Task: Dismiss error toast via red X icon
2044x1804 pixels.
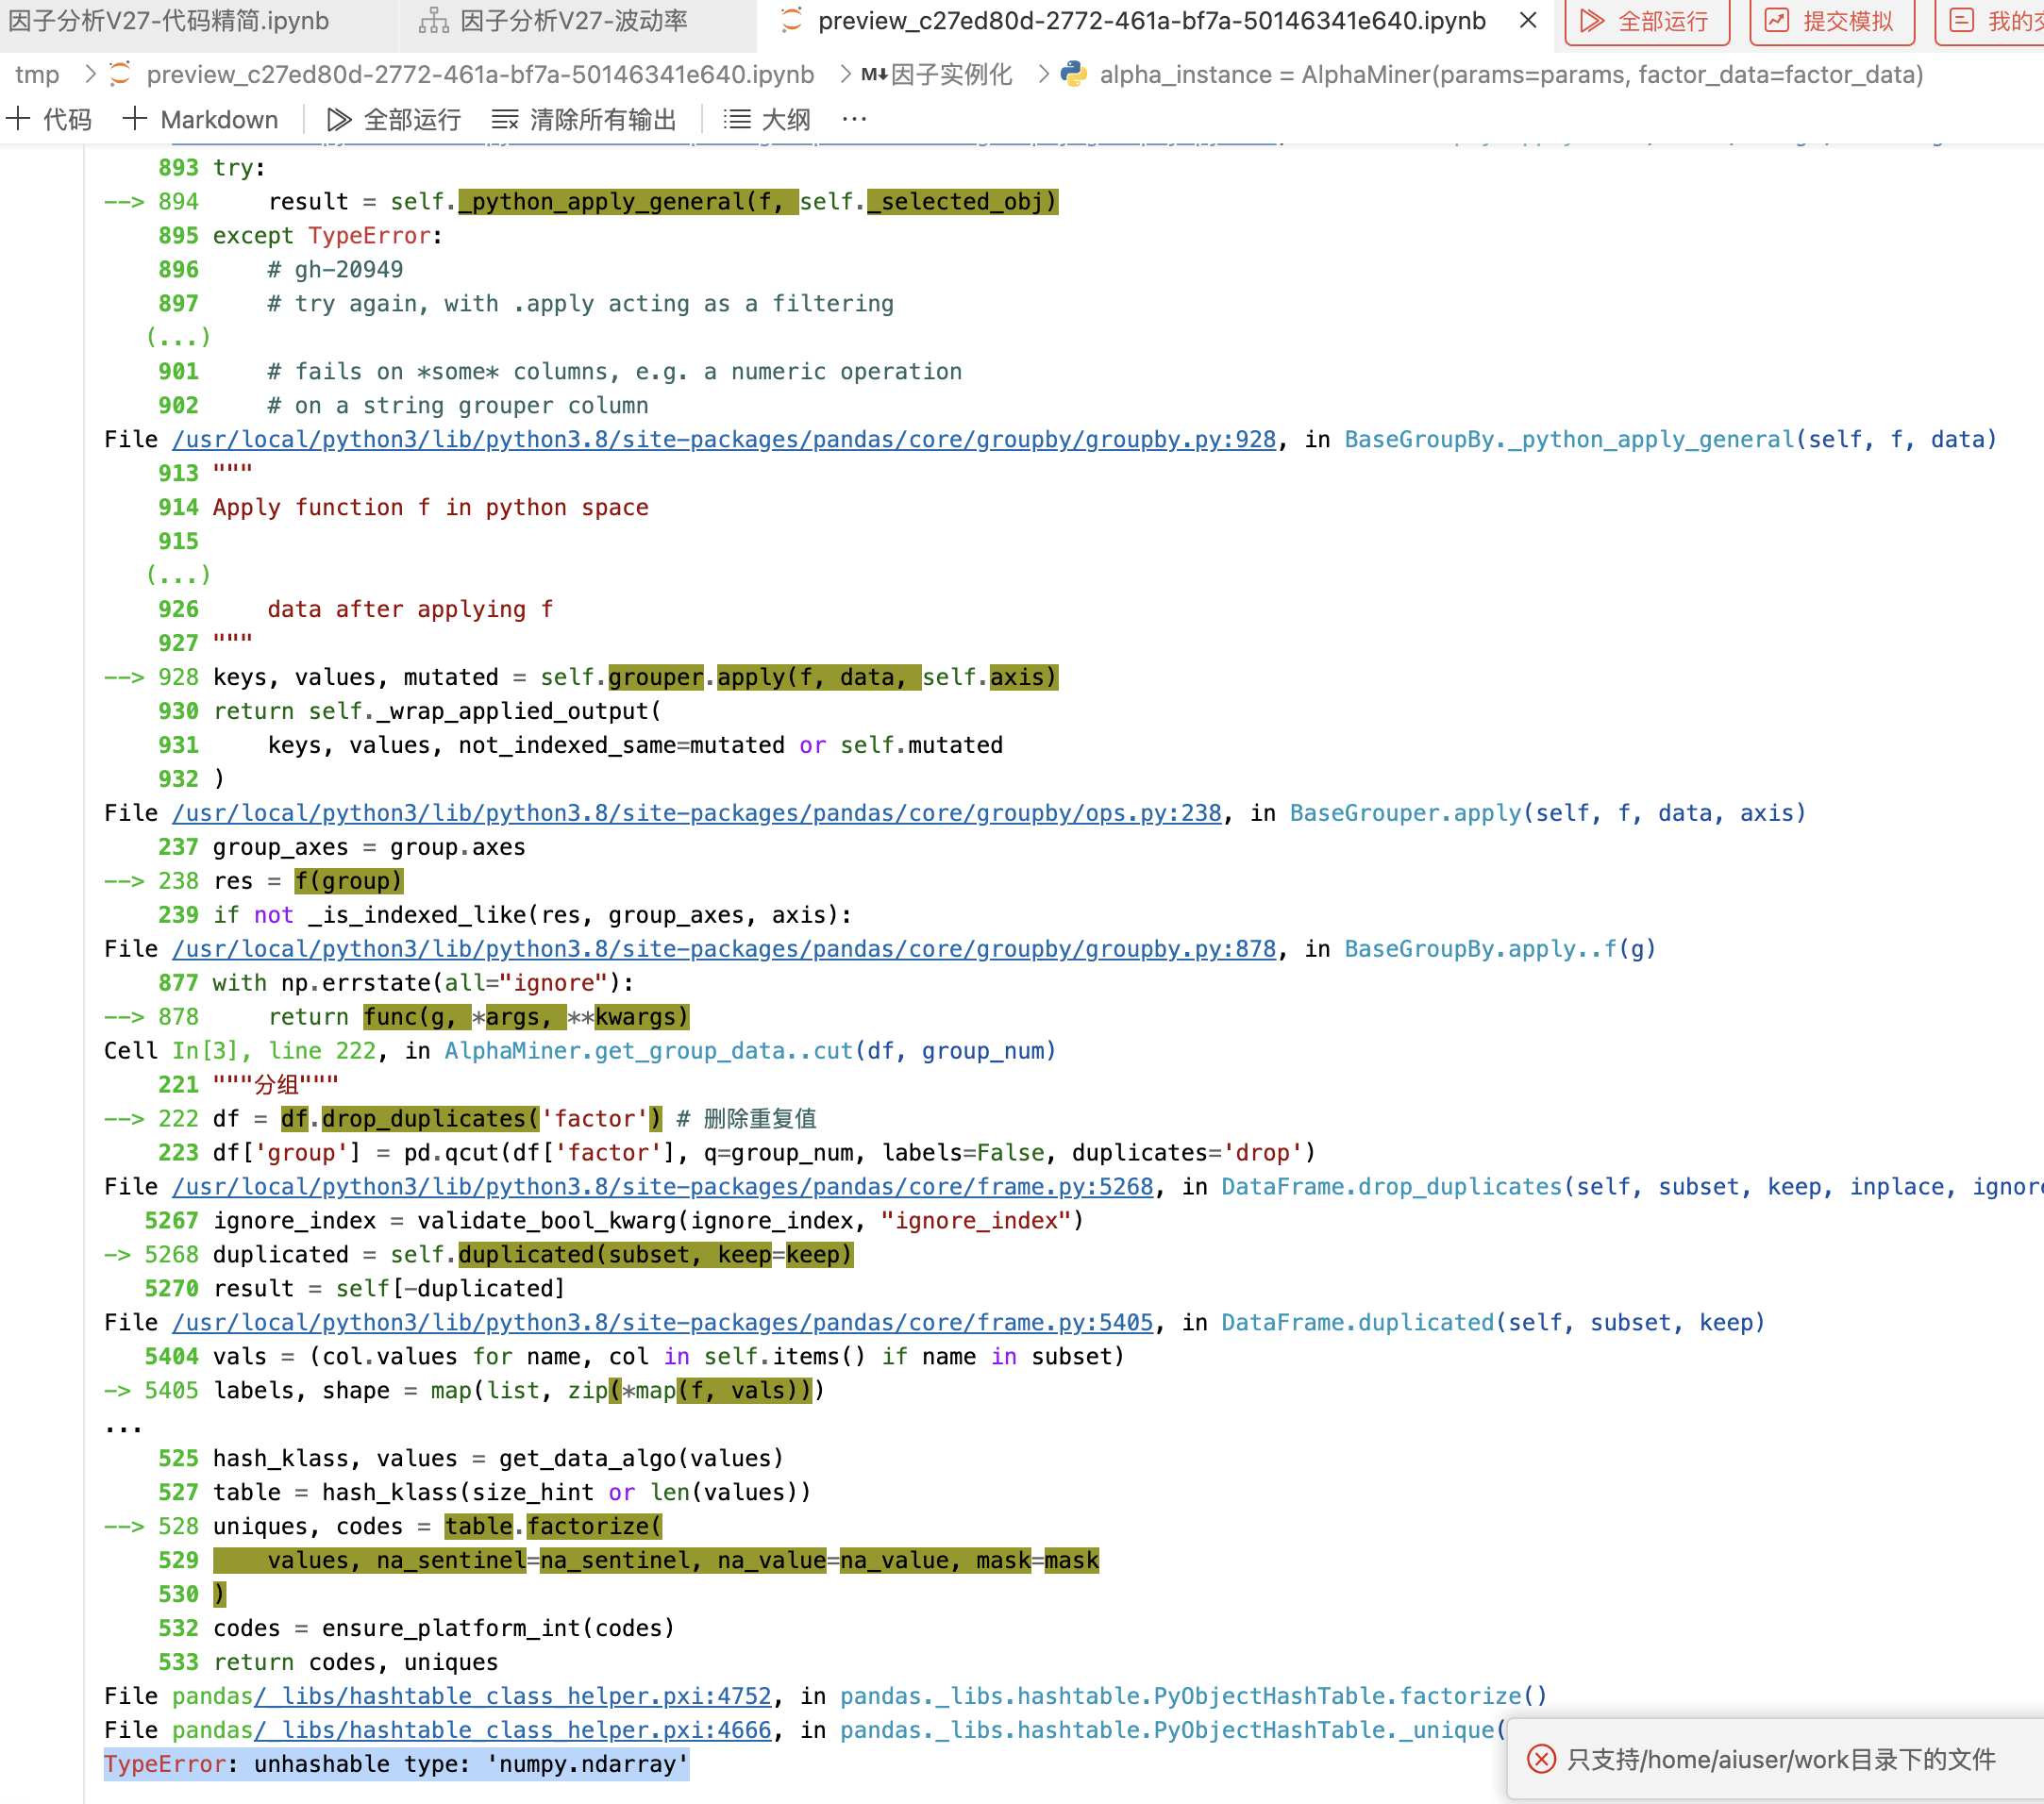Action: 1541,1759
